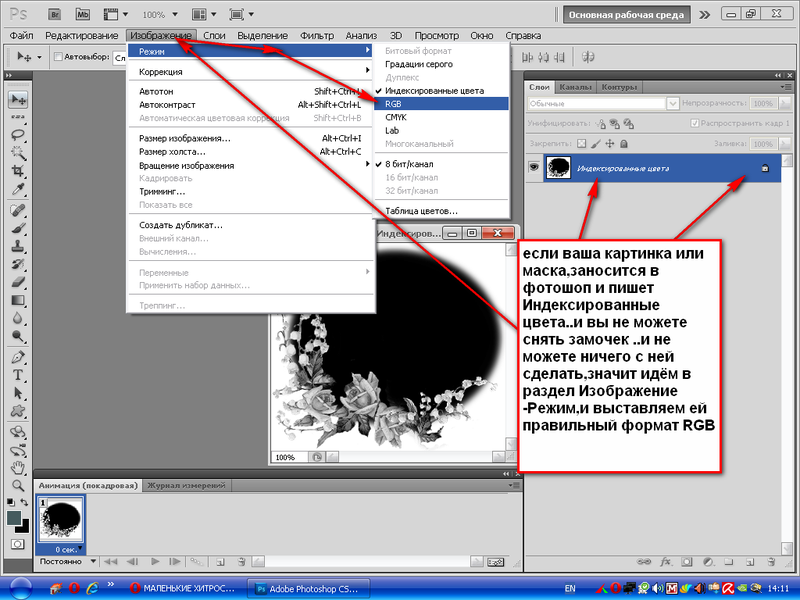Select the History Brush tool
The width and height of the screenshot is (800, 600).
(18, 264)
